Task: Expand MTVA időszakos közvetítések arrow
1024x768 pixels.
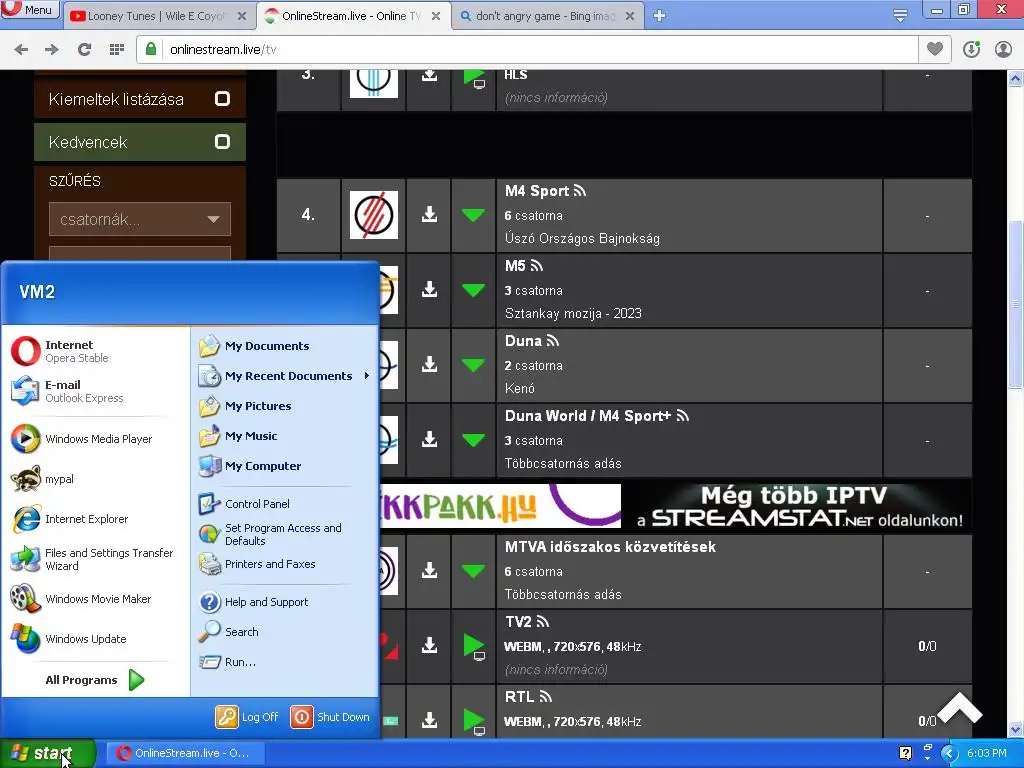Action: coord(473,571)
